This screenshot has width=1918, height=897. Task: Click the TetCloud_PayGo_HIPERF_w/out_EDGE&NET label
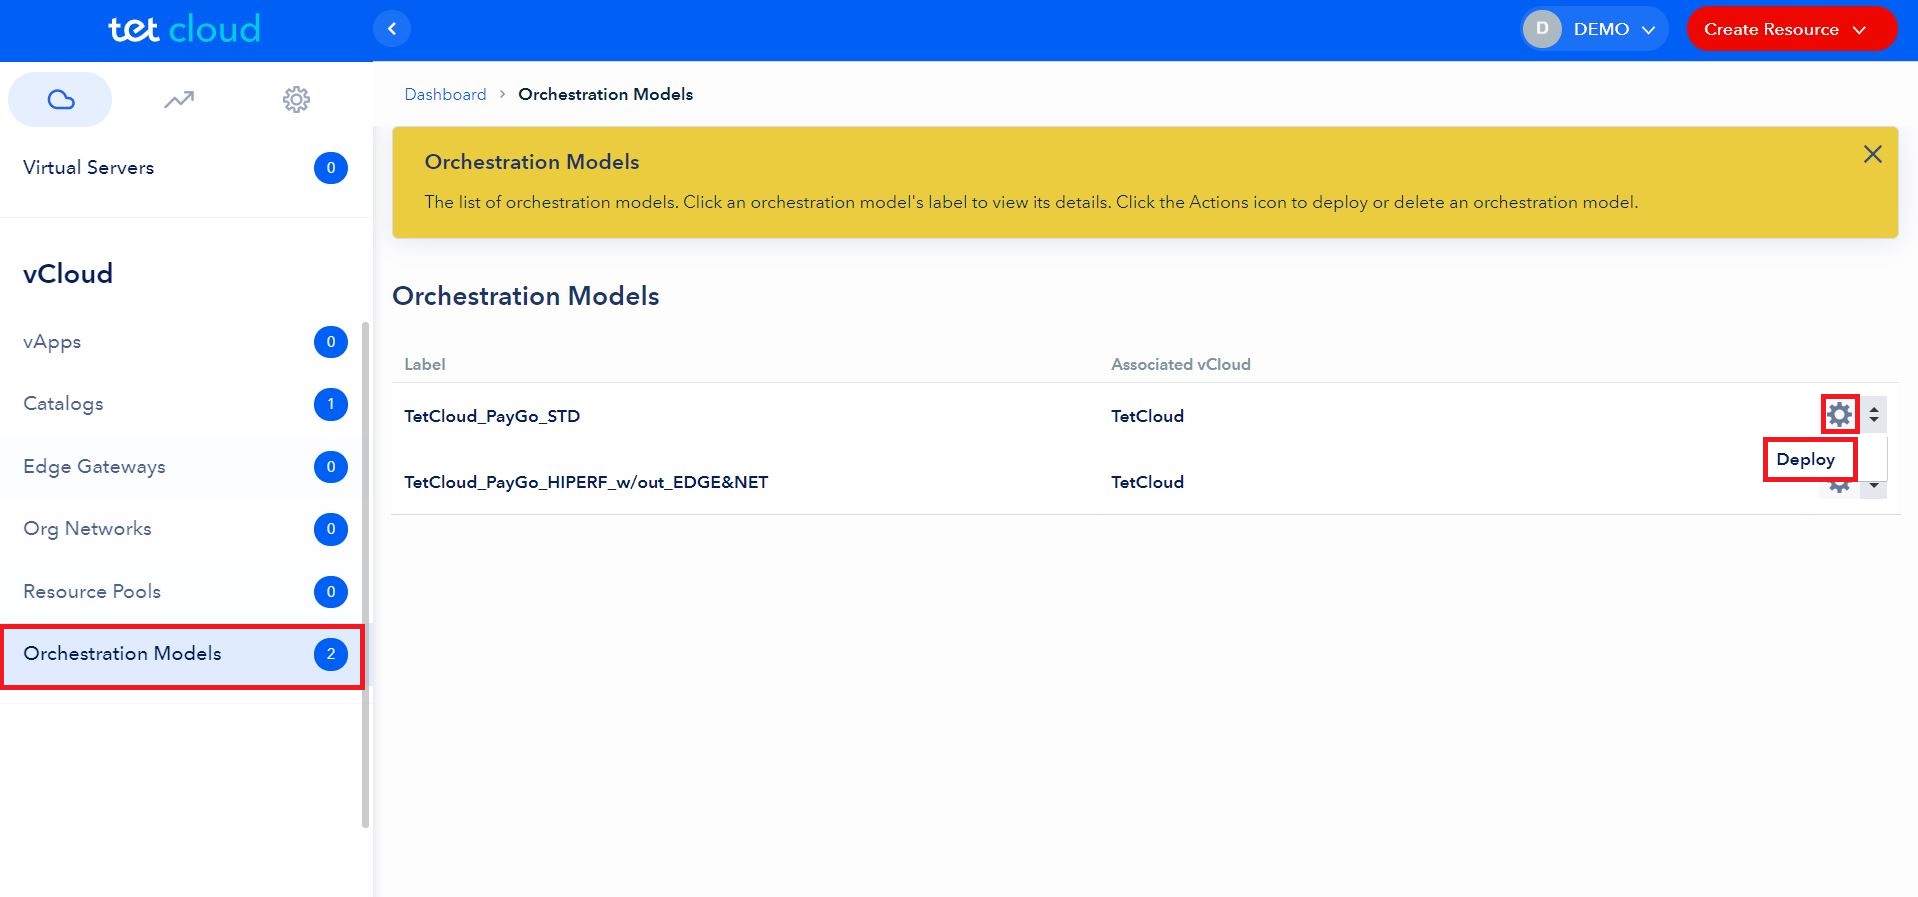[x=586, y=482]
